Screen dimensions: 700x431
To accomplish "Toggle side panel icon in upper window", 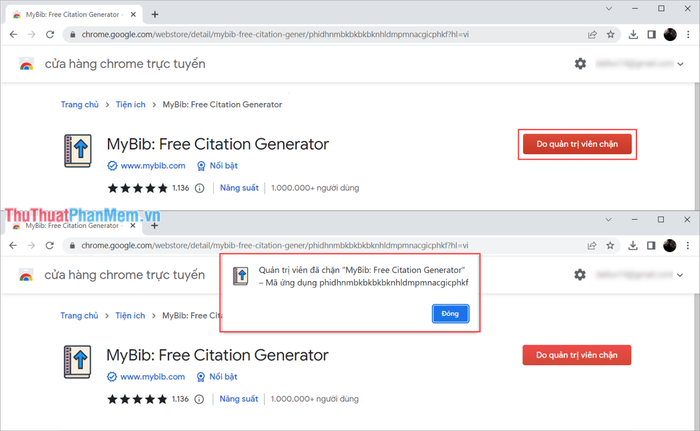I will click(651, 34).
